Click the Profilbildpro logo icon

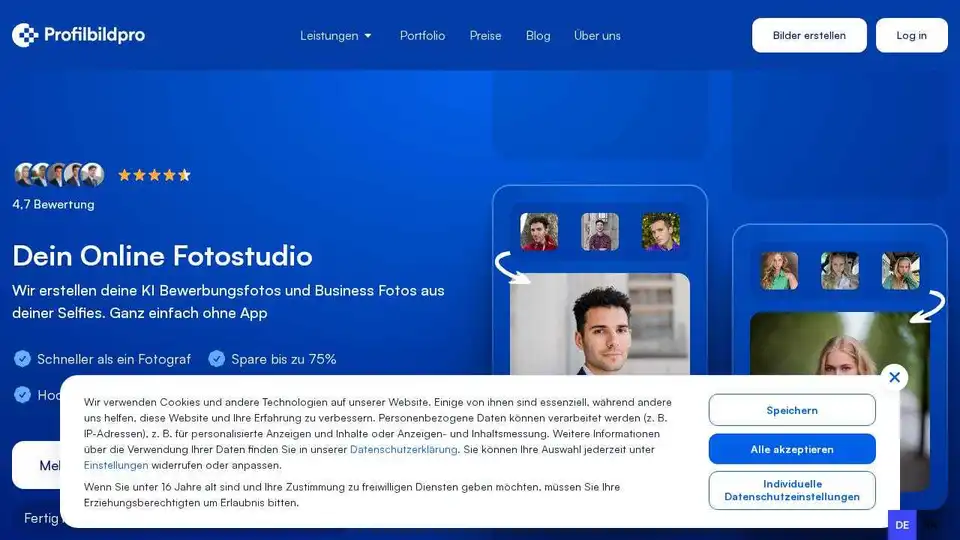25,35
